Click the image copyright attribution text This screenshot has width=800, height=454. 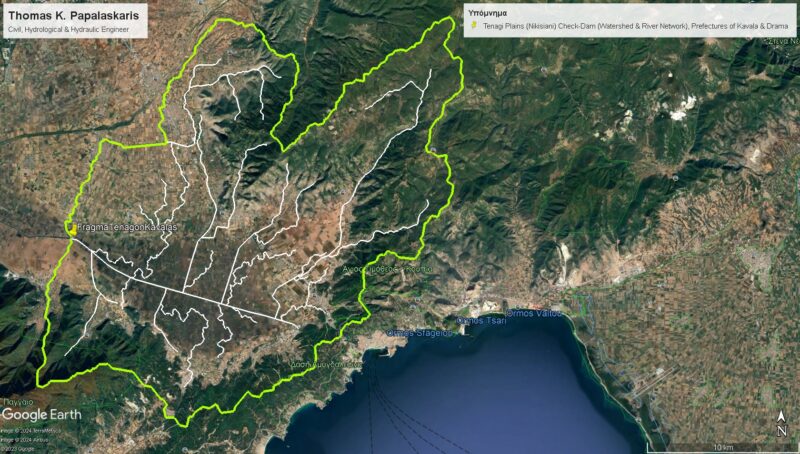click(30, 439)
